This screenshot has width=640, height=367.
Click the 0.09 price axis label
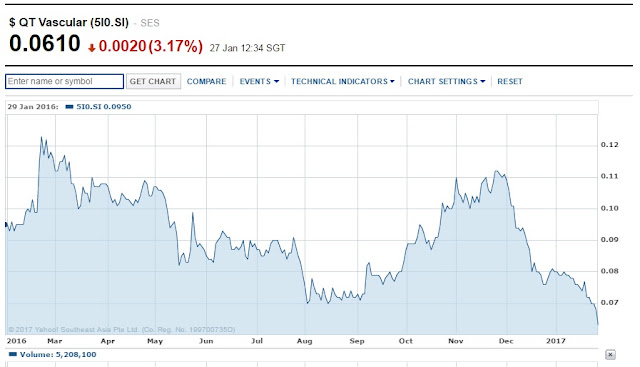609,240
